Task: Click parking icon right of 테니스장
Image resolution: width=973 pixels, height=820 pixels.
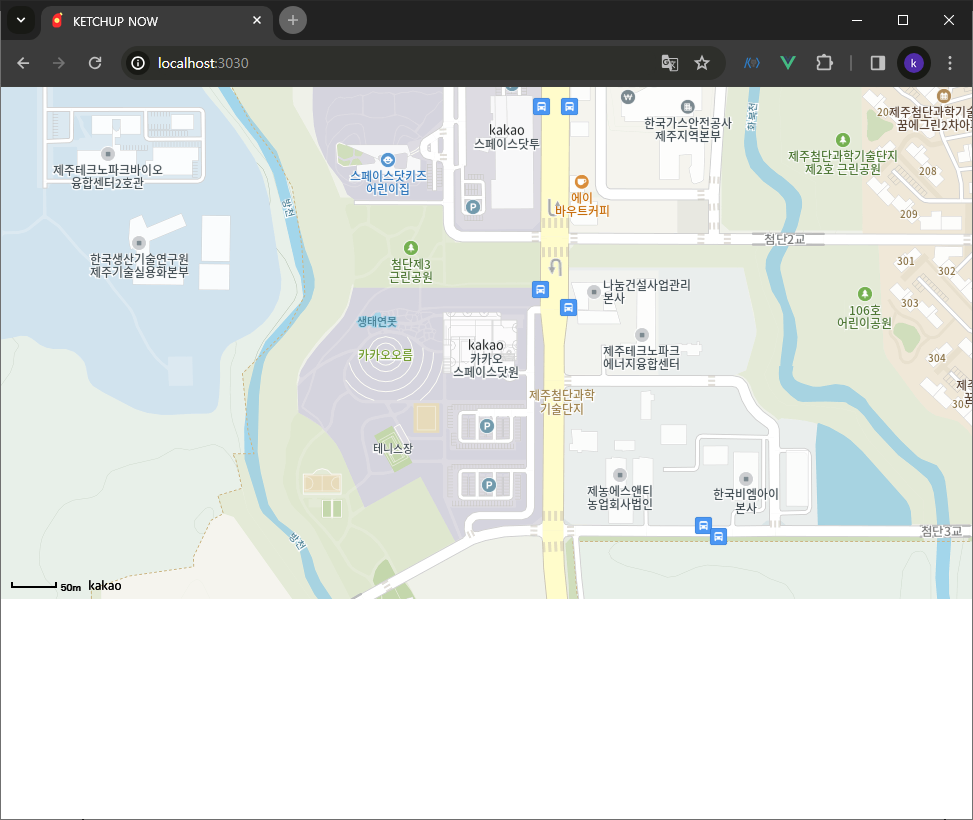Action: point(487,426)
